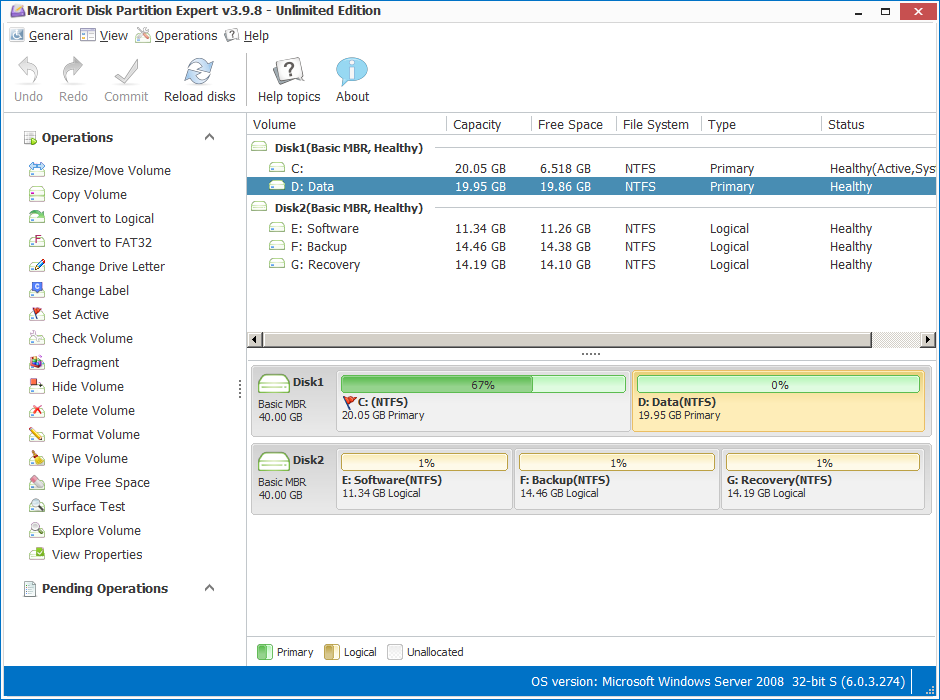Click G: Recovery(NTFS) partition block
Screen dimensions: 940x700
point(822,479)
